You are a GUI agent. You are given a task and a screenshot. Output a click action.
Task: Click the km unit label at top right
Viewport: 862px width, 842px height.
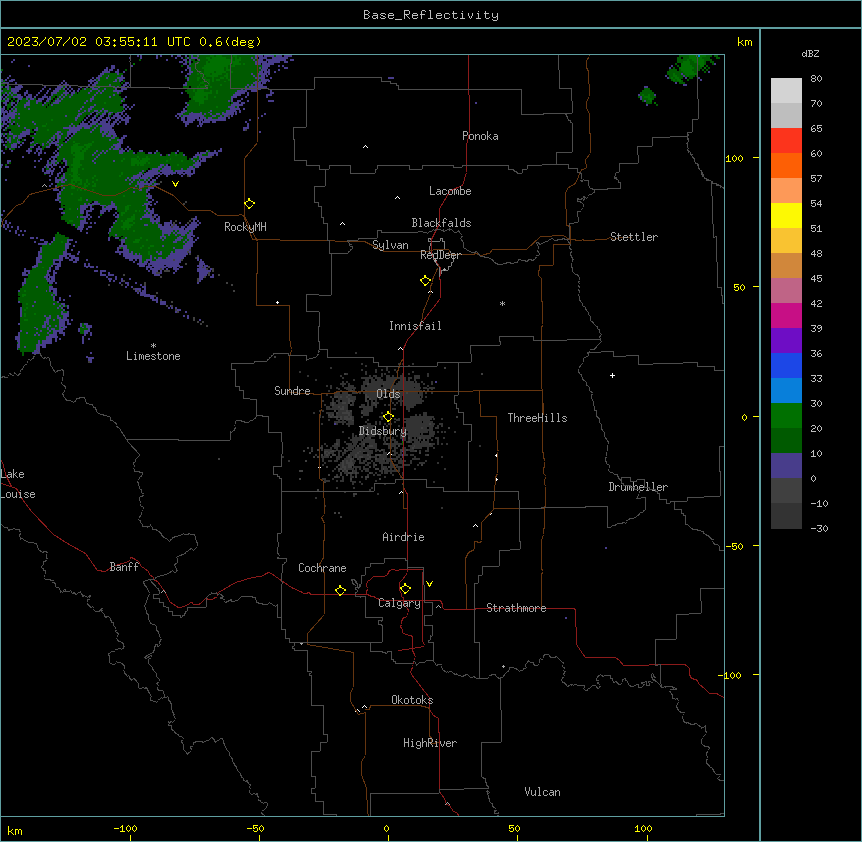click(x=744, y=42)
